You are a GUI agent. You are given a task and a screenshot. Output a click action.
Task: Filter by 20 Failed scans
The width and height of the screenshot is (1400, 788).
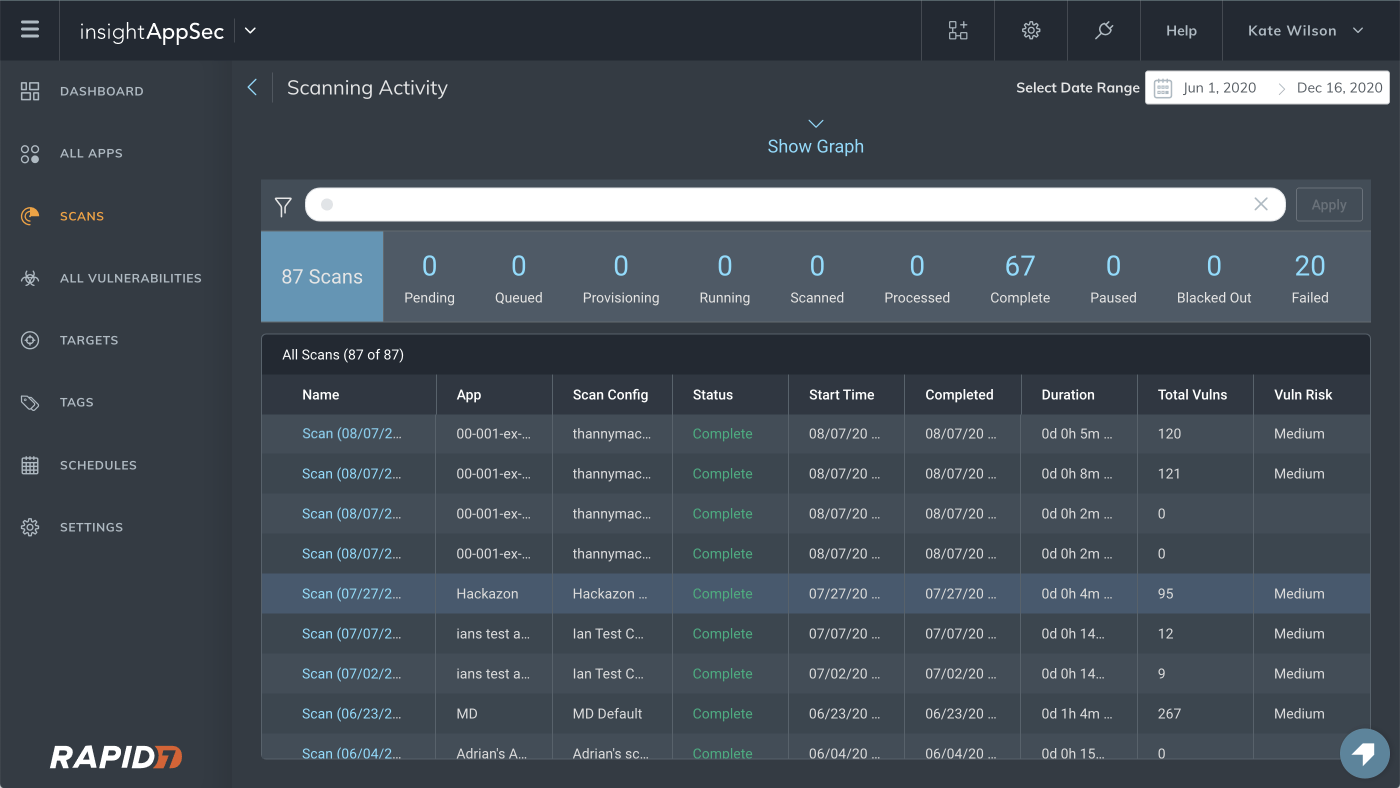(1310, 277)
